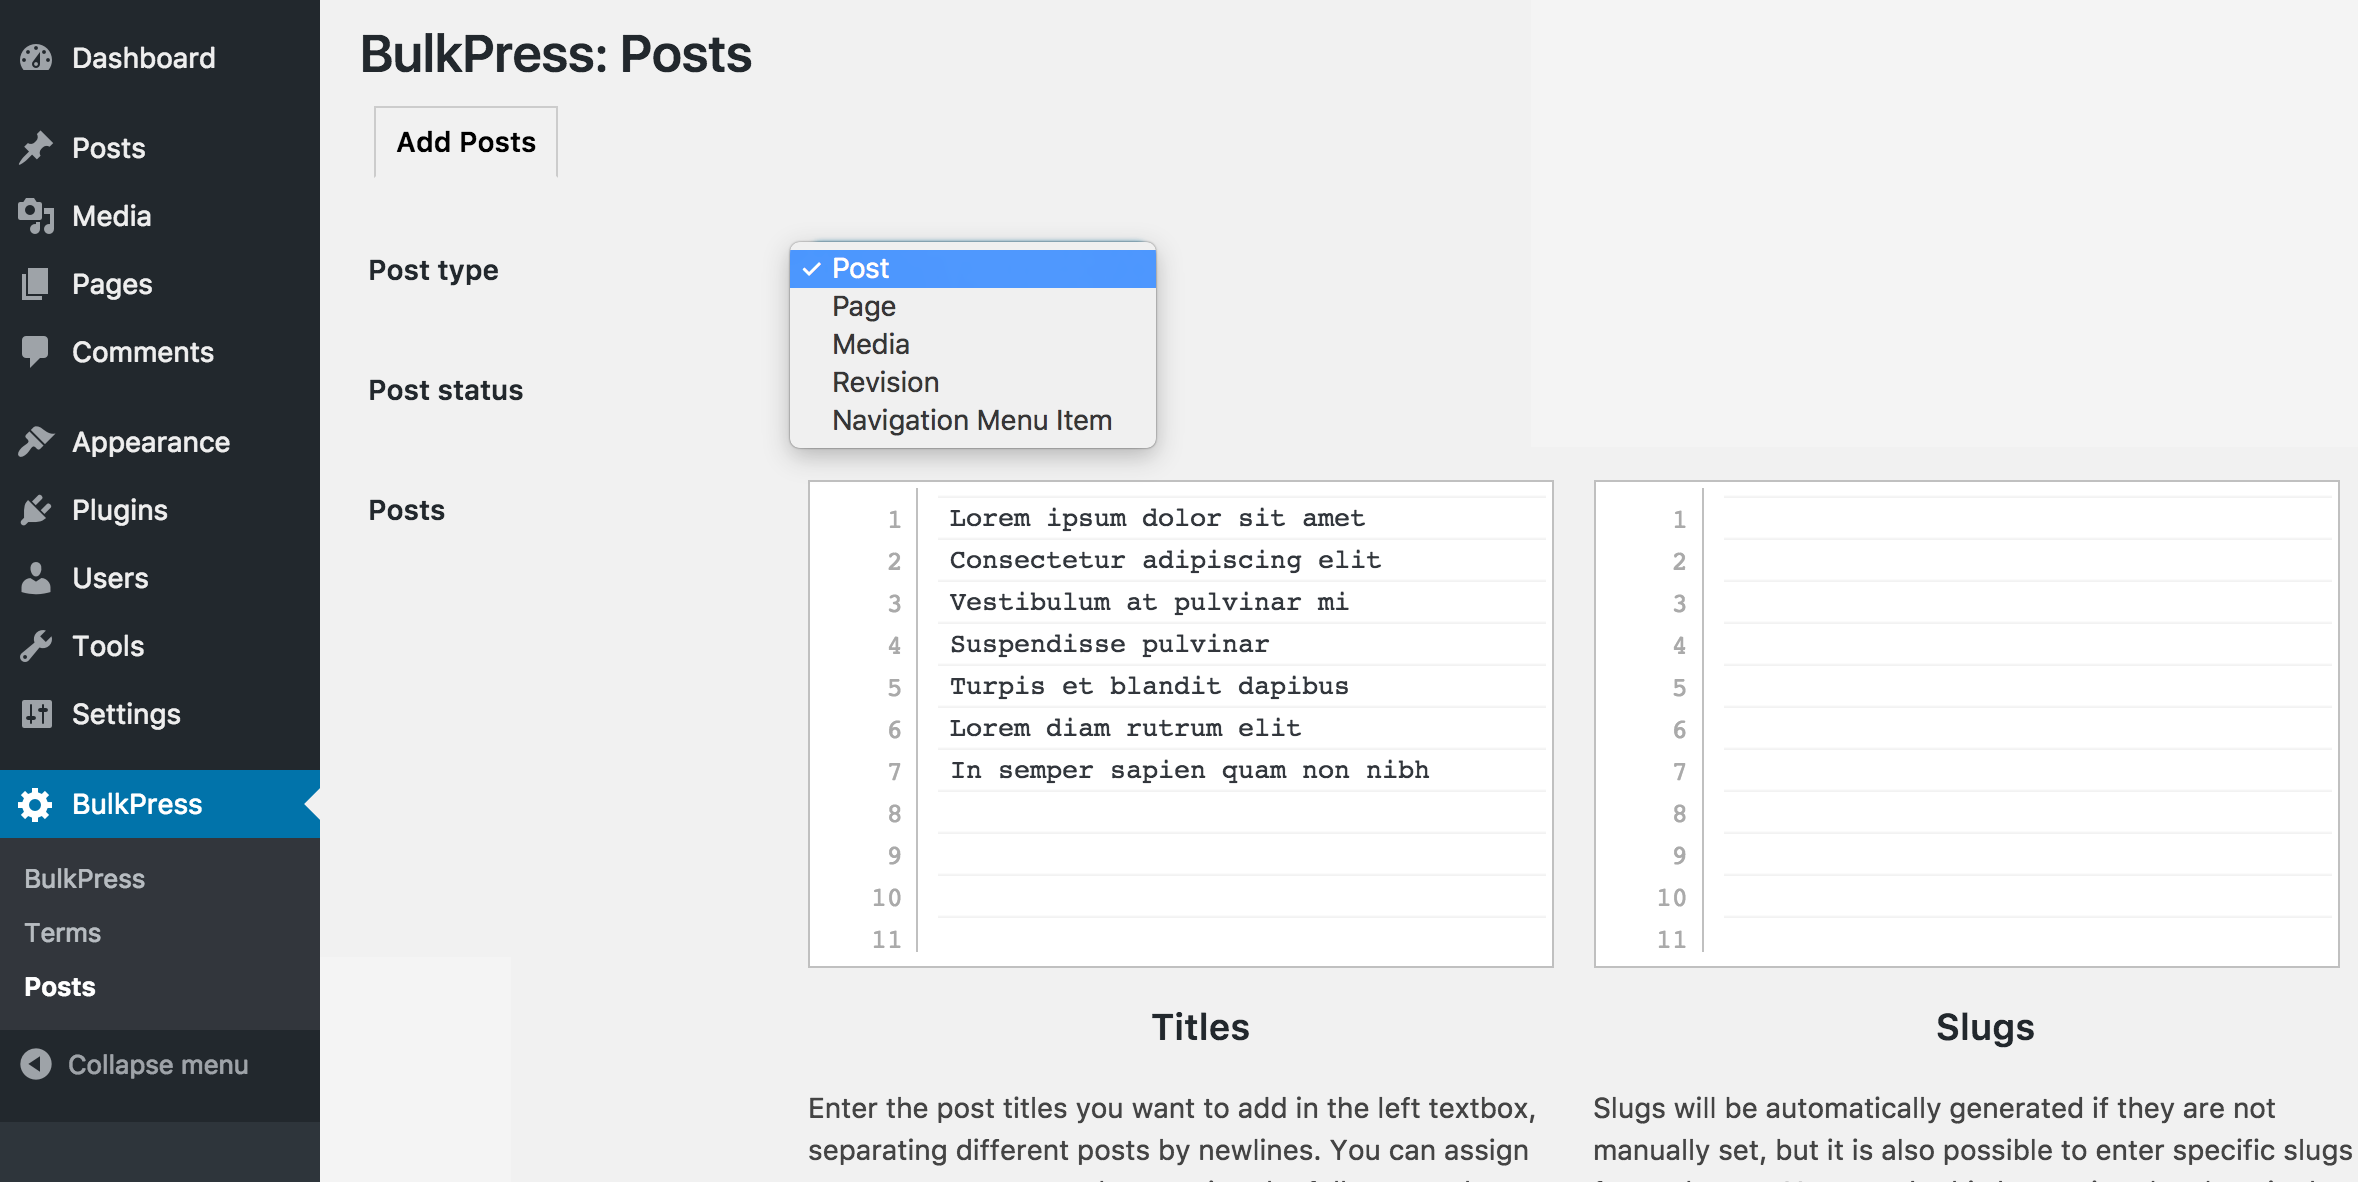Screen dimensions: 2358x1182
Task: Choose Revision in the post type dropdown
Action: tap(973, 382)
